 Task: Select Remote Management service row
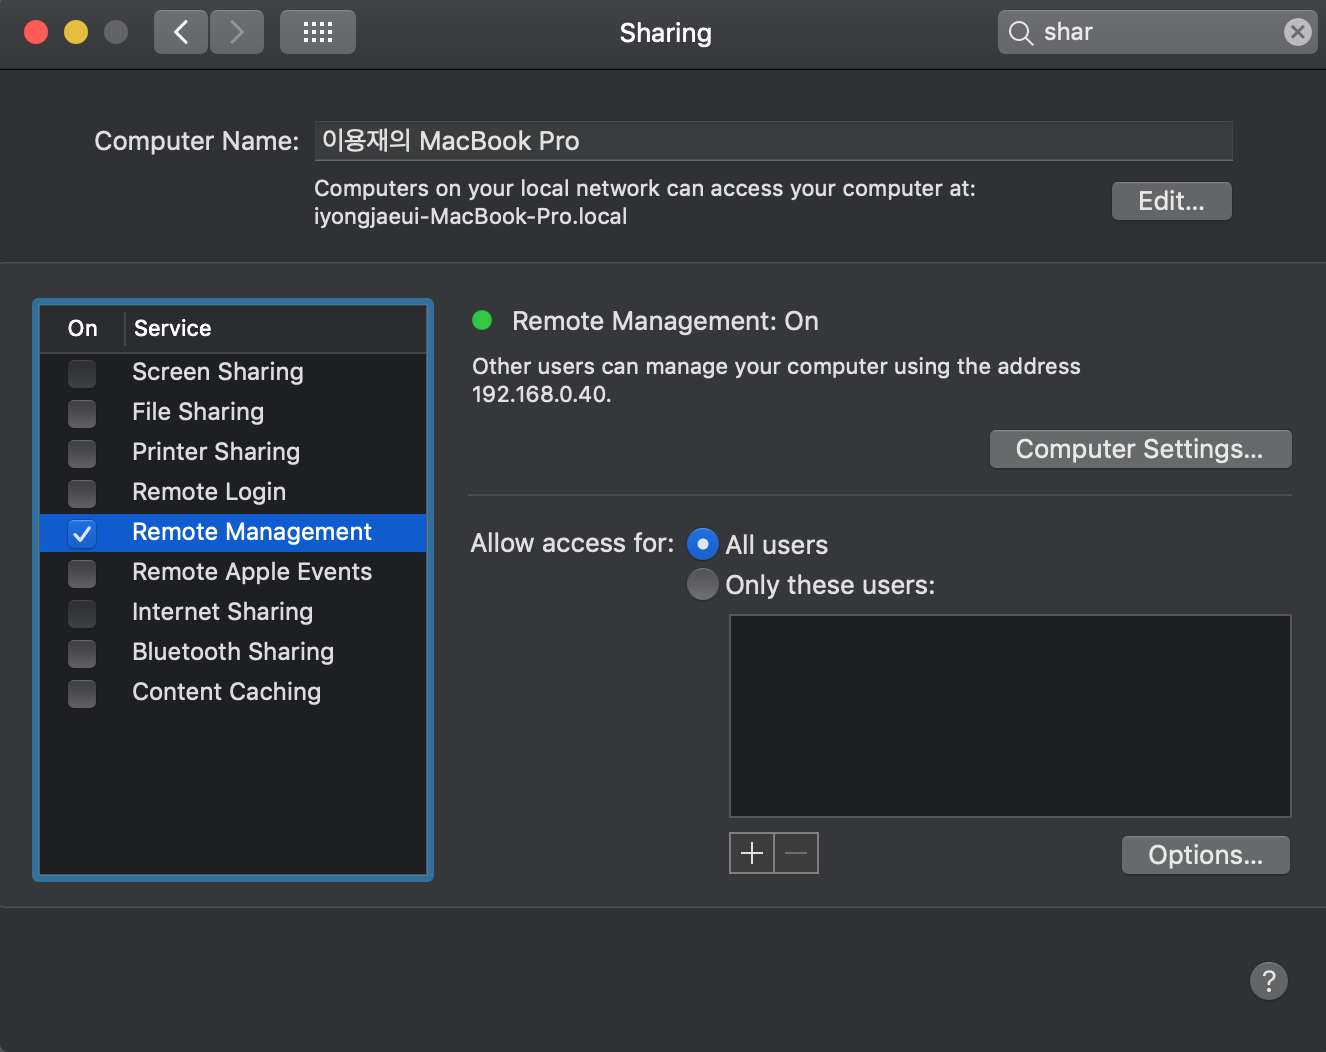click(233, 532)
